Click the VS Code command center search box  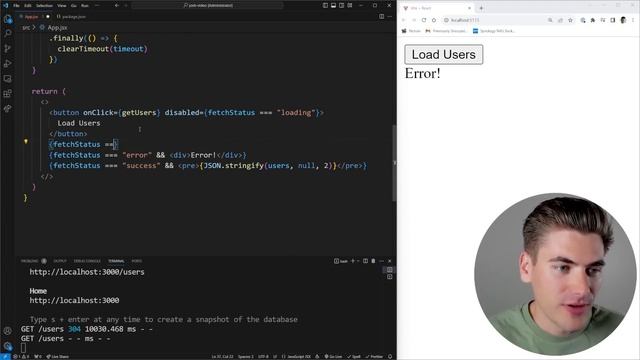(x=208, y=6)
